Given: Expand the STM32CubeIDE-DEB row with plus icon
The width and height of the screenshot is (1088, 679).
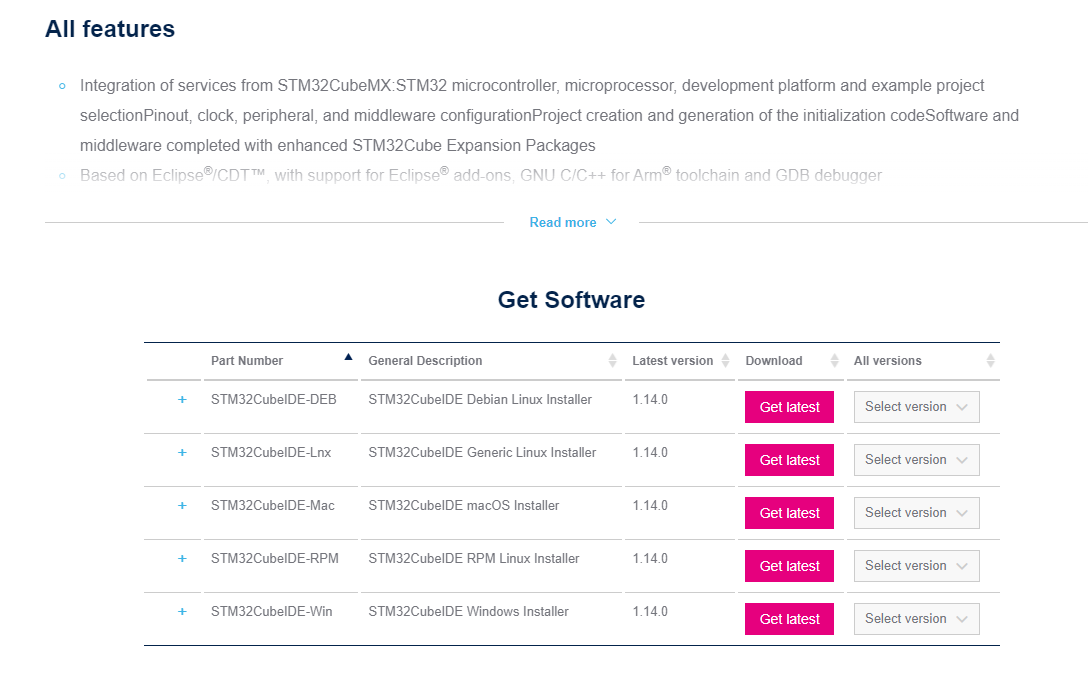Looking at the screenshot, I should click(182, 399).
